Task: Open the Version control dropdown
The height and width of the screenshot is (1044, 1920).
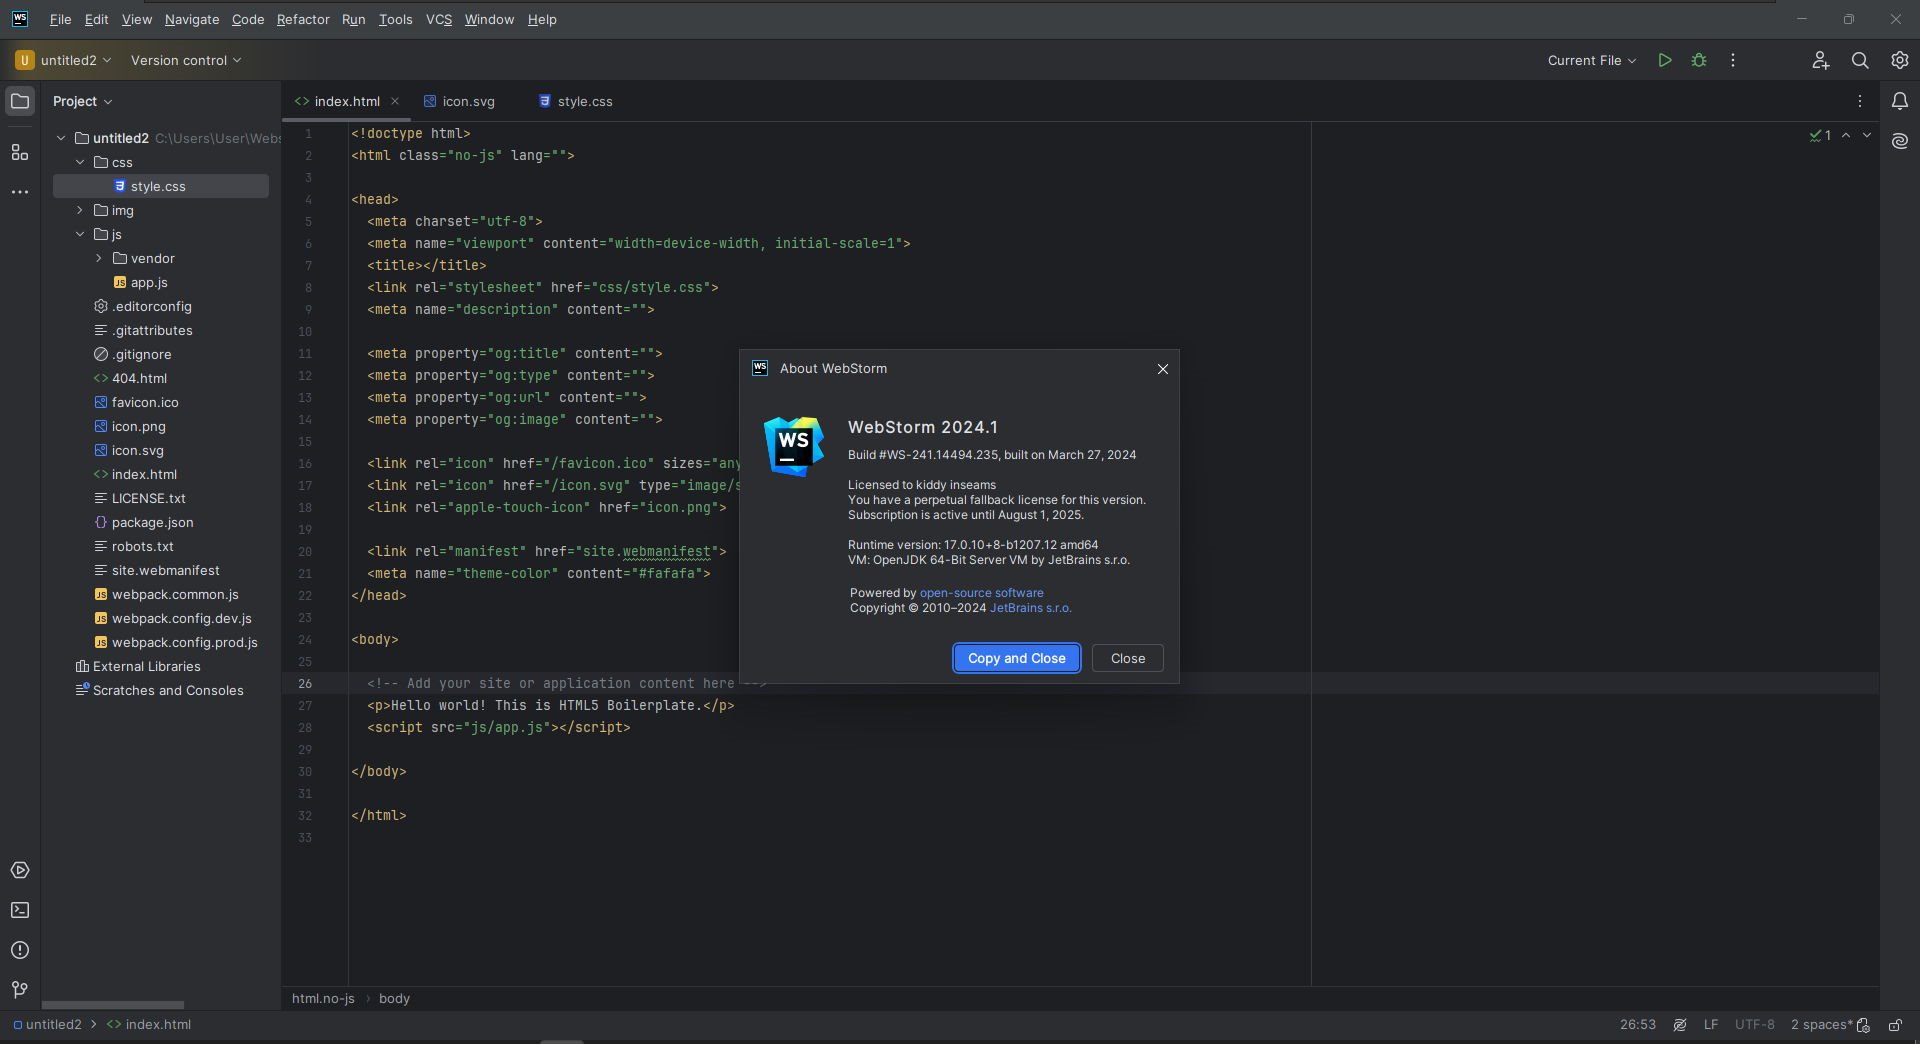Action: pos(186,60)
